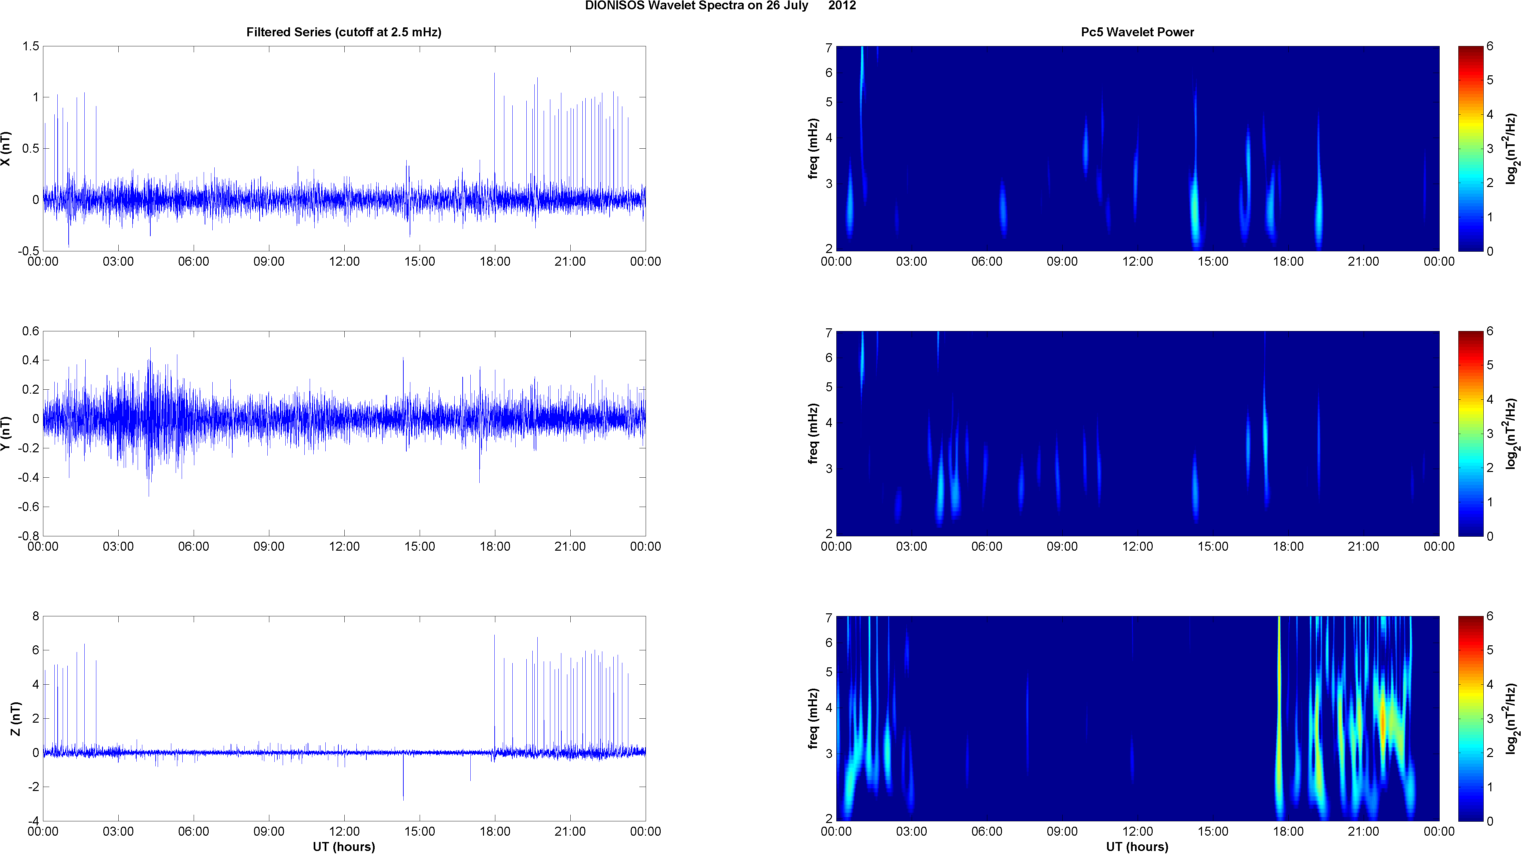Click the 'Filtered Series (cutoff at 2.5 mHz)' heading
The height and width of the screenshot is (854, 1521).
pos(344,32)
